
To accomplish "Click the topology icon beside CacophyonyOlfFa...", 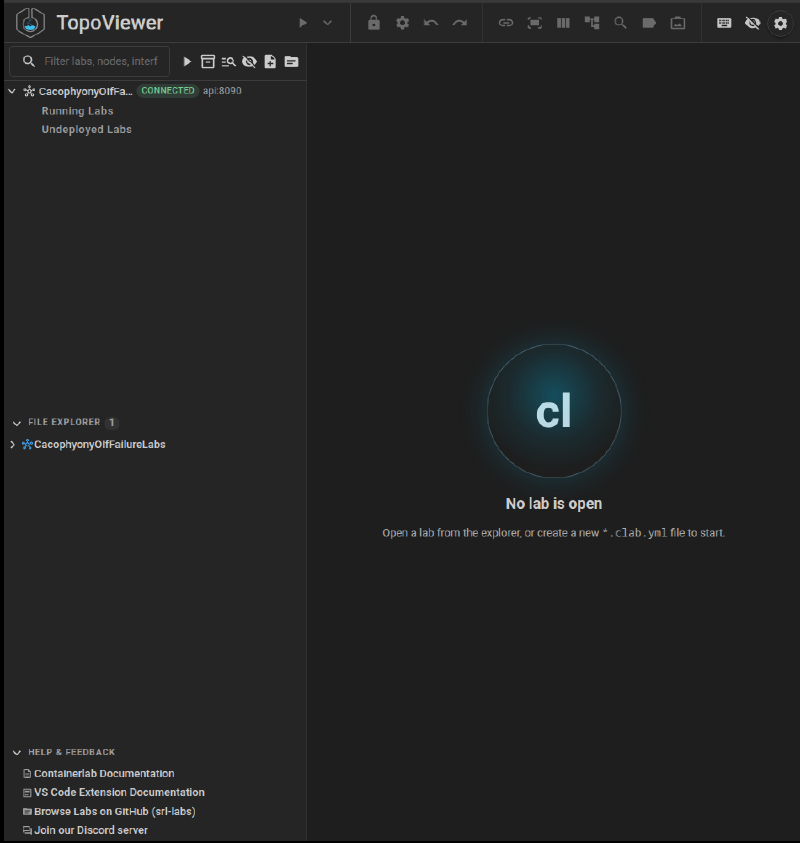I will pyautogui.click(x=29, y=91).
